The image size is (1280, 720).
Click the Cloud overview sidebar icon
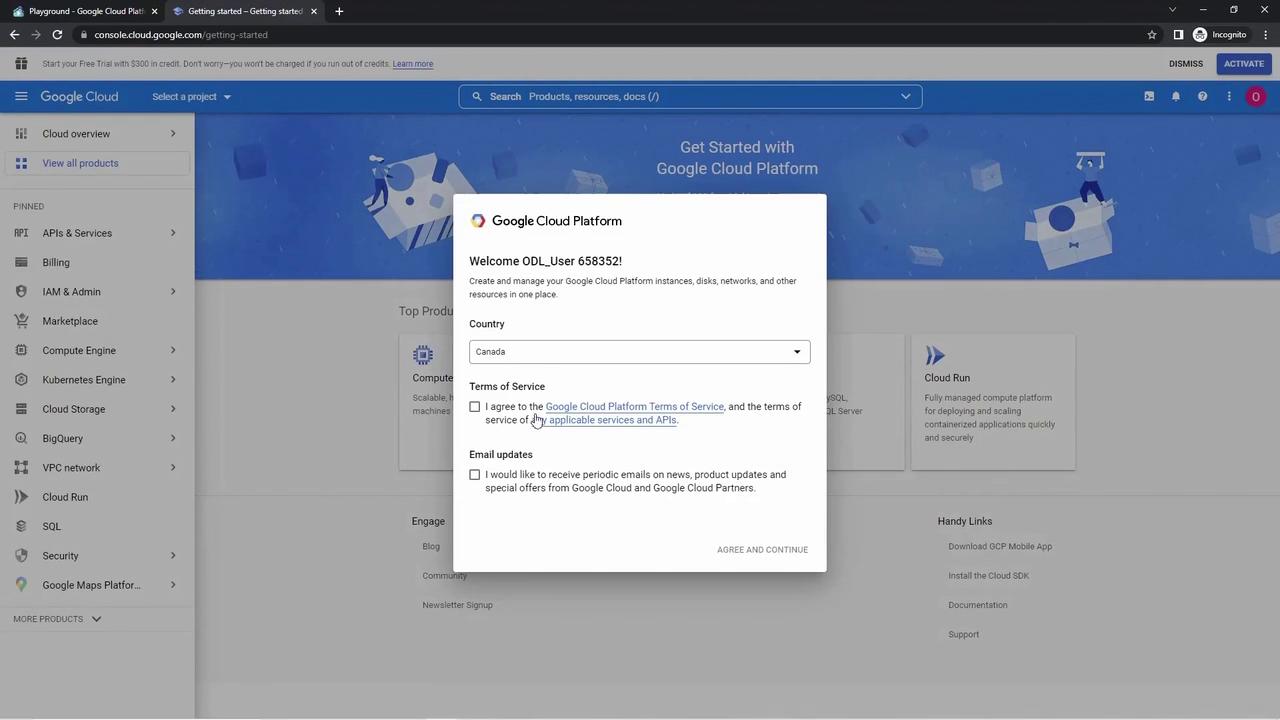[21, 133]
